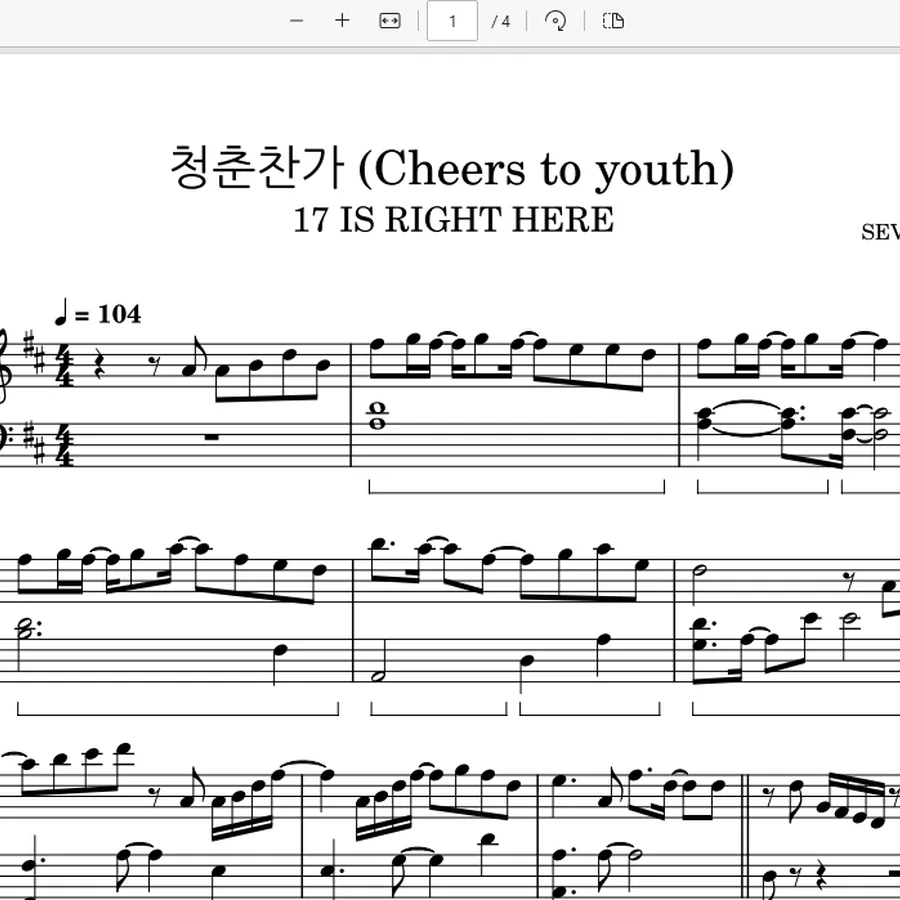
Task: Click the whole-note chord in measure two
Action: (x=378, y=417)
